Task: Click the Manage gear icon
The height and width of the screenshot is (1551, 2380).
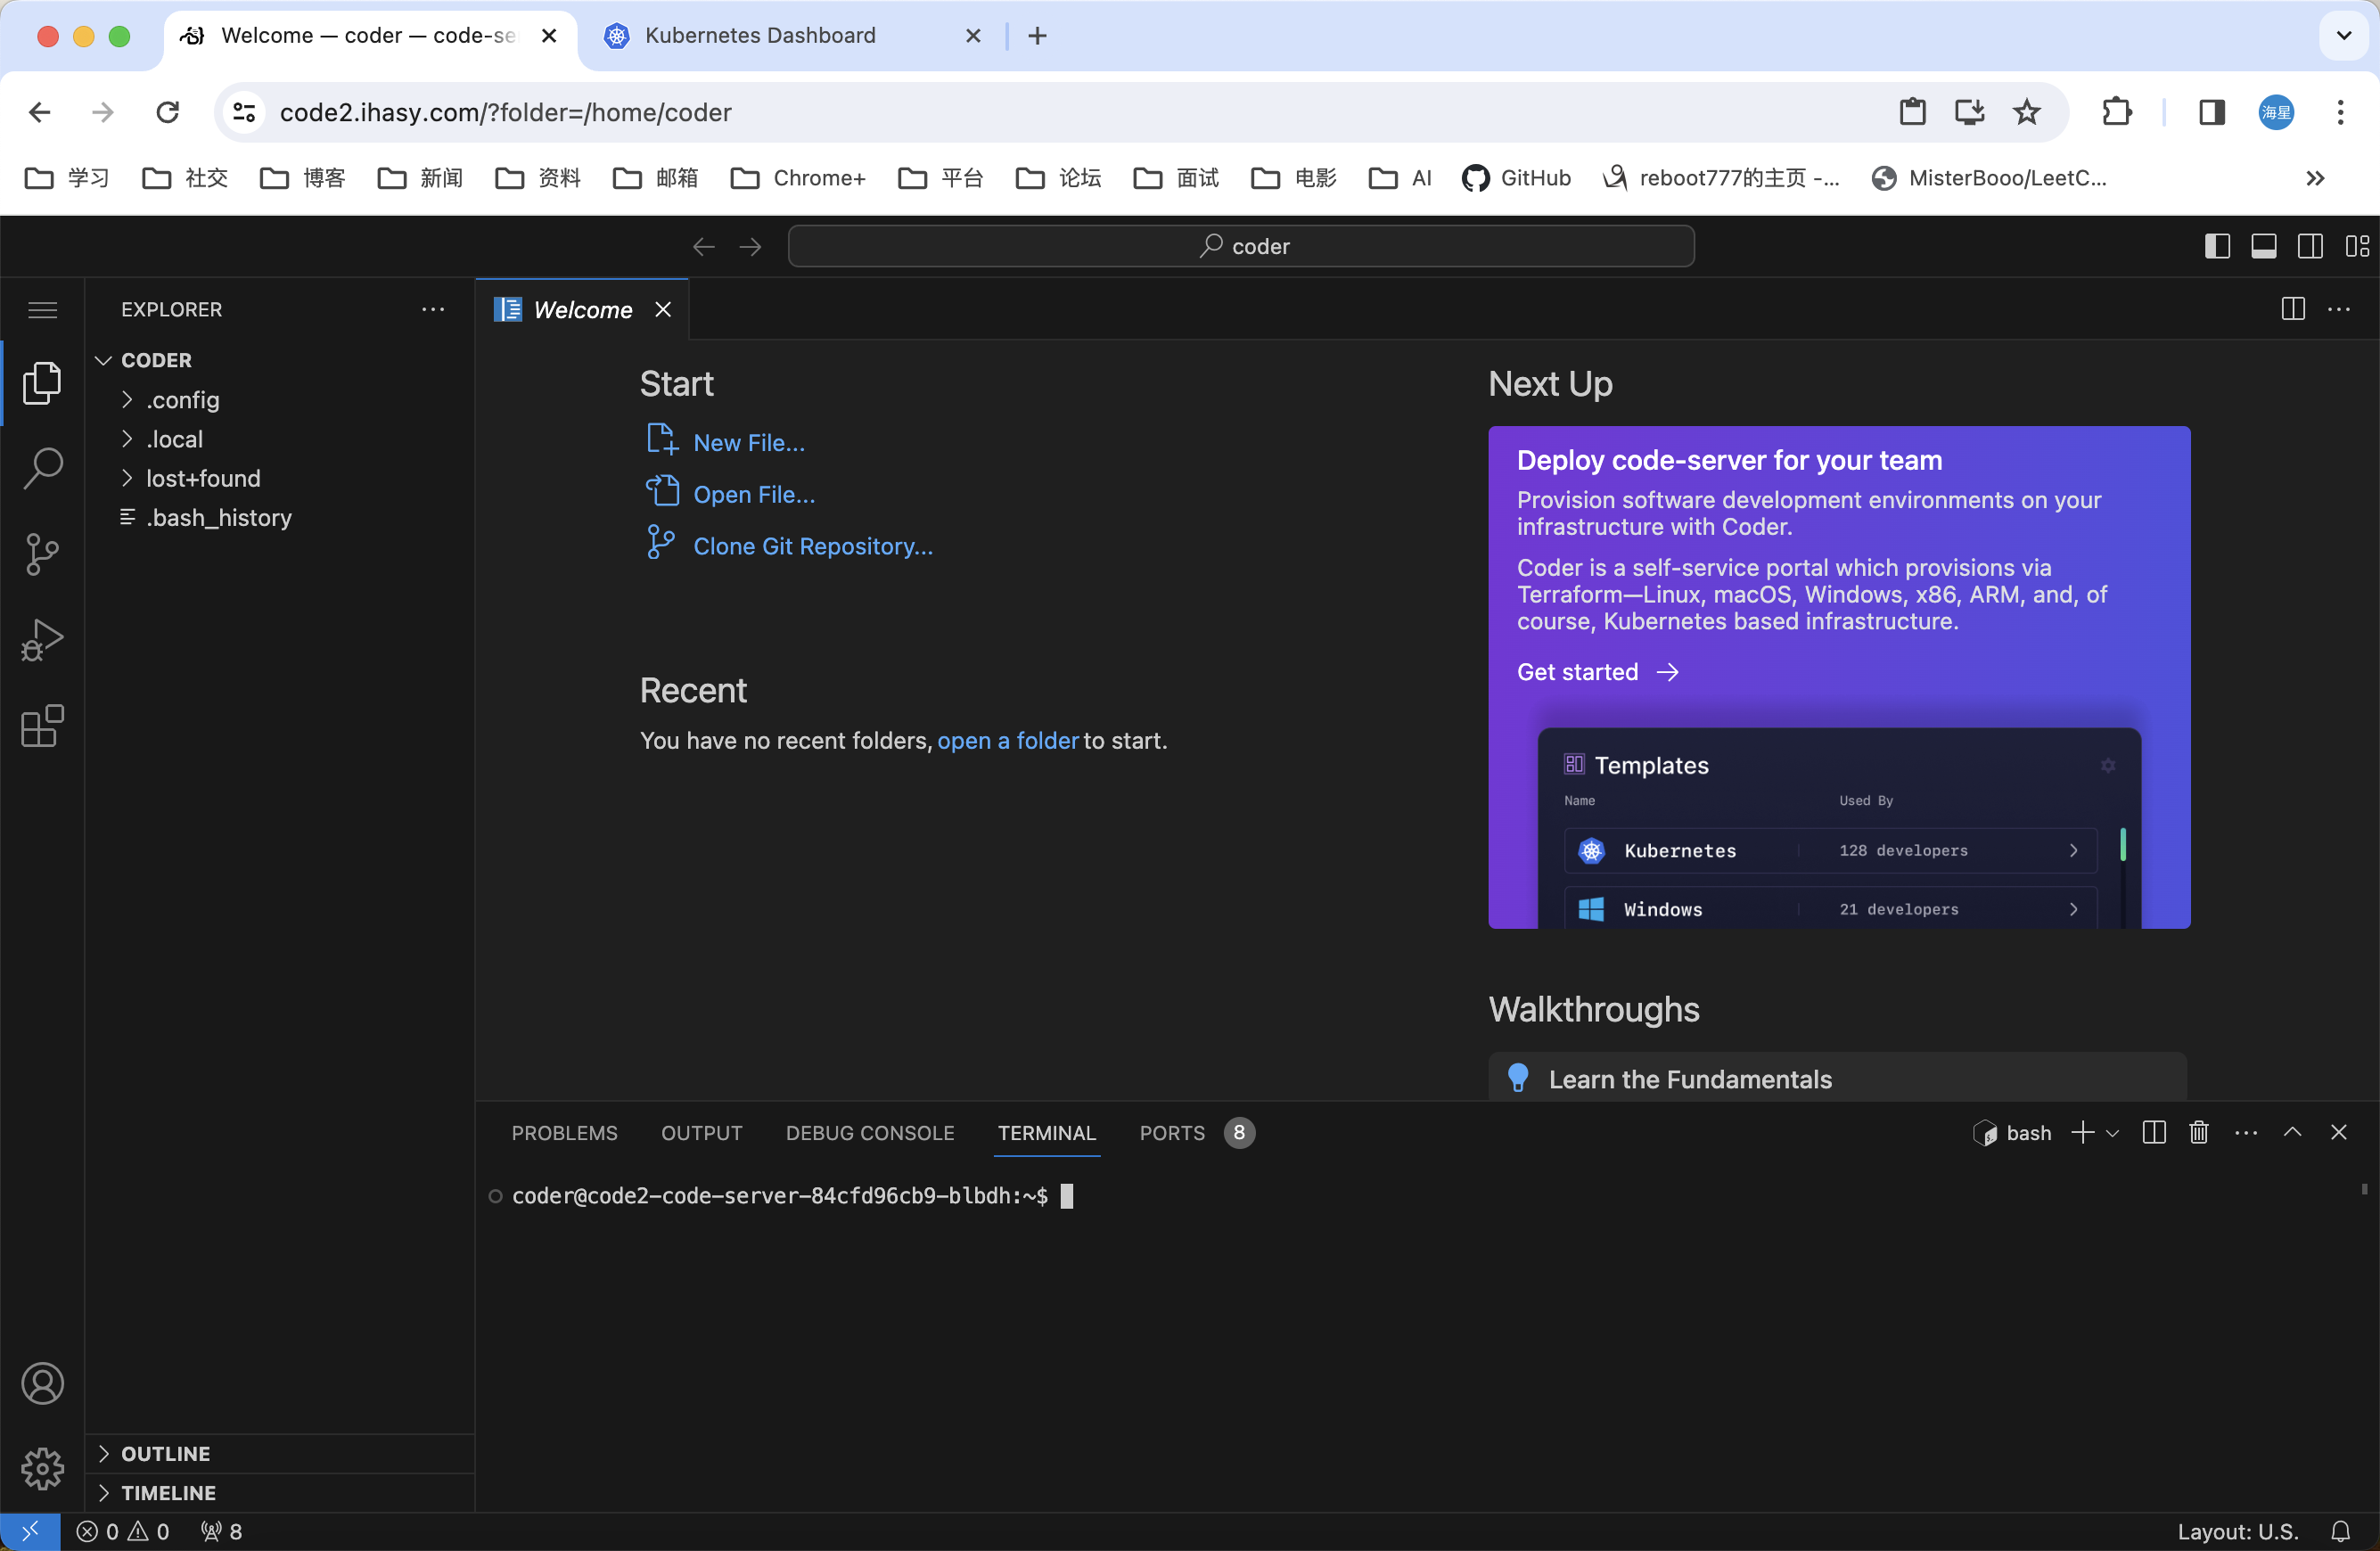Action: click(x=42, y=1468)
